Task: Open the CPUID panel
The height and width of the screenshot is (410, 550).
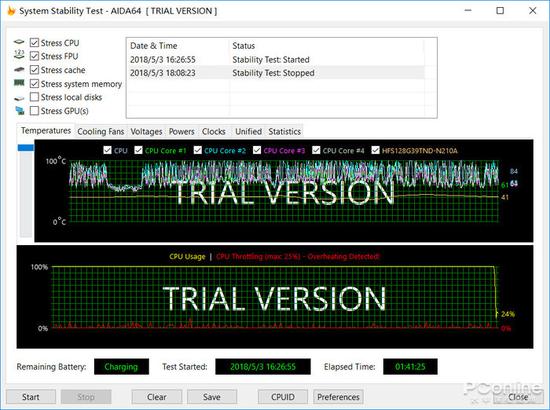Action: [283, 397]
